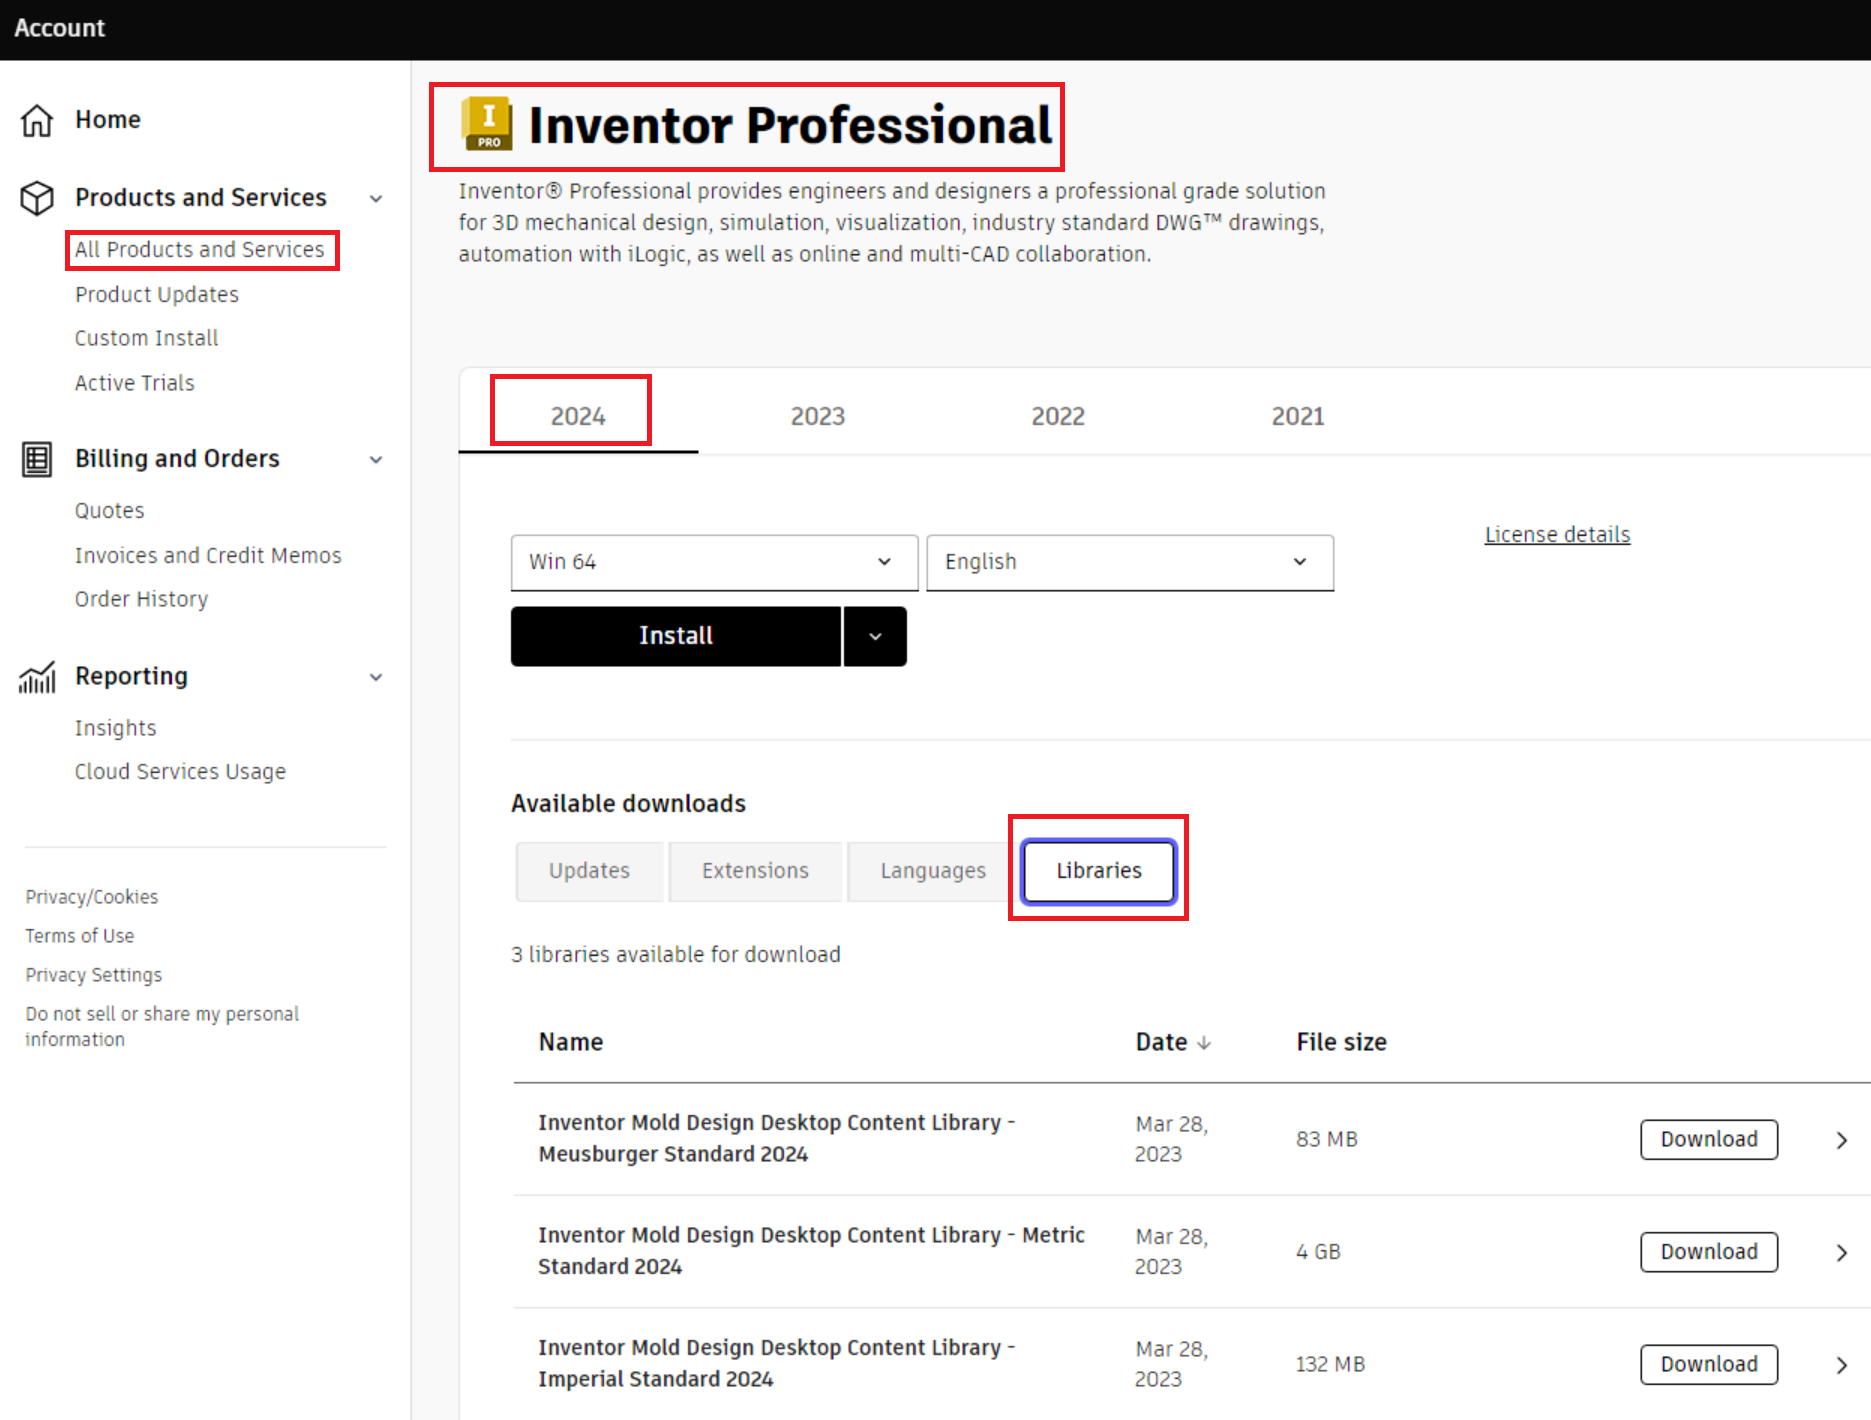Open the Win 64 platform dropdown
Viewport: 1871px width, 1420px height.
[x=714, y=562]
